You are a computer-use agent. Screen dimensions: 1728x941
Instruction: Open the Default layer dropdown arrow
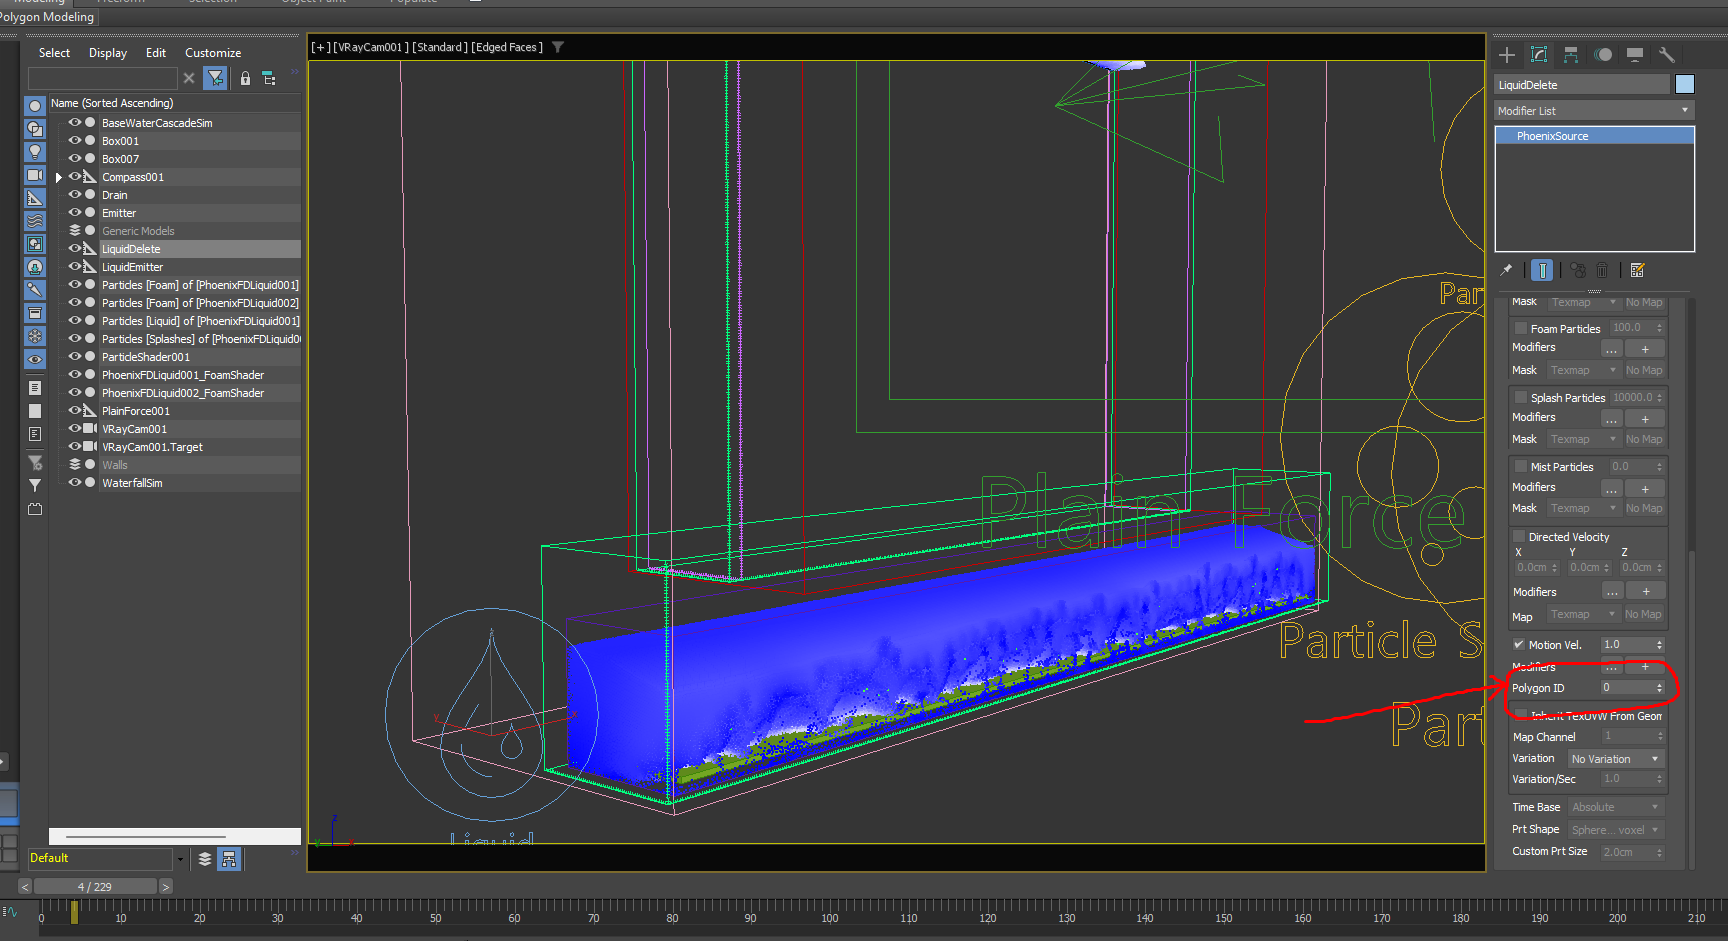tap(180, 859)
